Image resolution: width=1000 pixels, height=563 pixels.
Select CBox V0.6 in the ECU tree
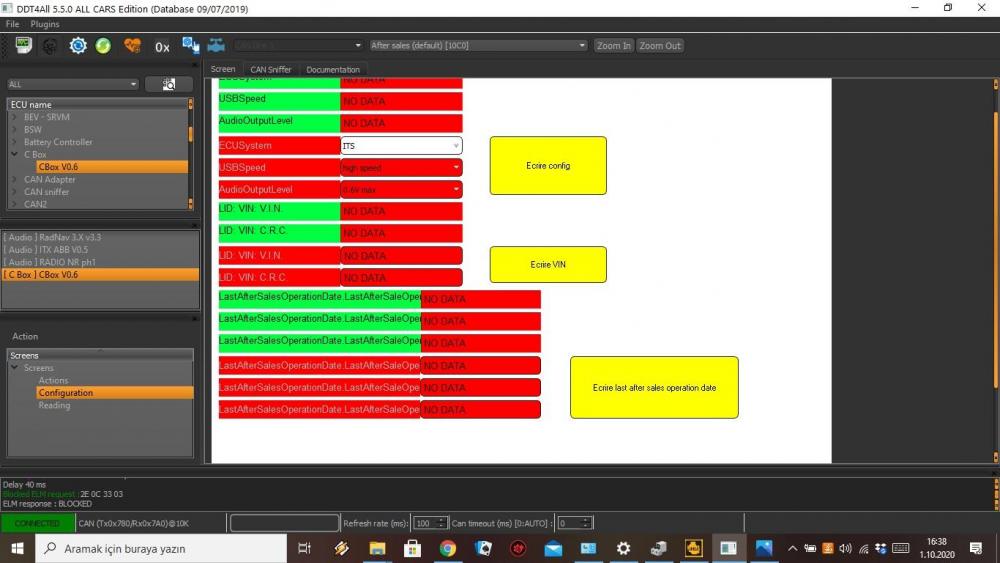[112, 167]
